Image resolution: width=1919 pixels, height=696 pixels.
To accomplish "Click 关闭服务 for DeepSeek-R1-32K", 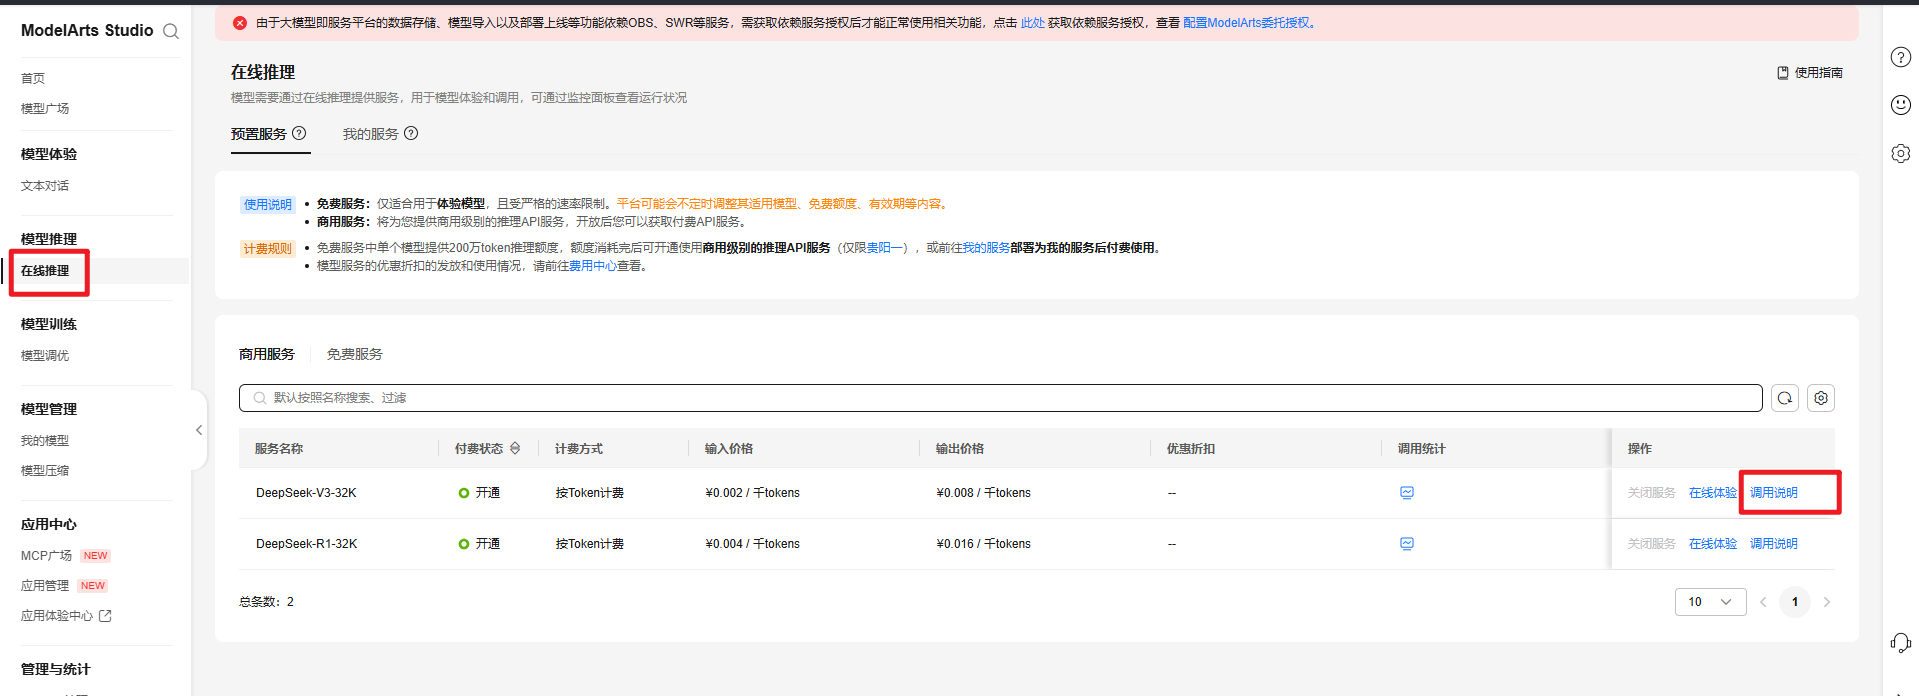I will pos(1651,544).
